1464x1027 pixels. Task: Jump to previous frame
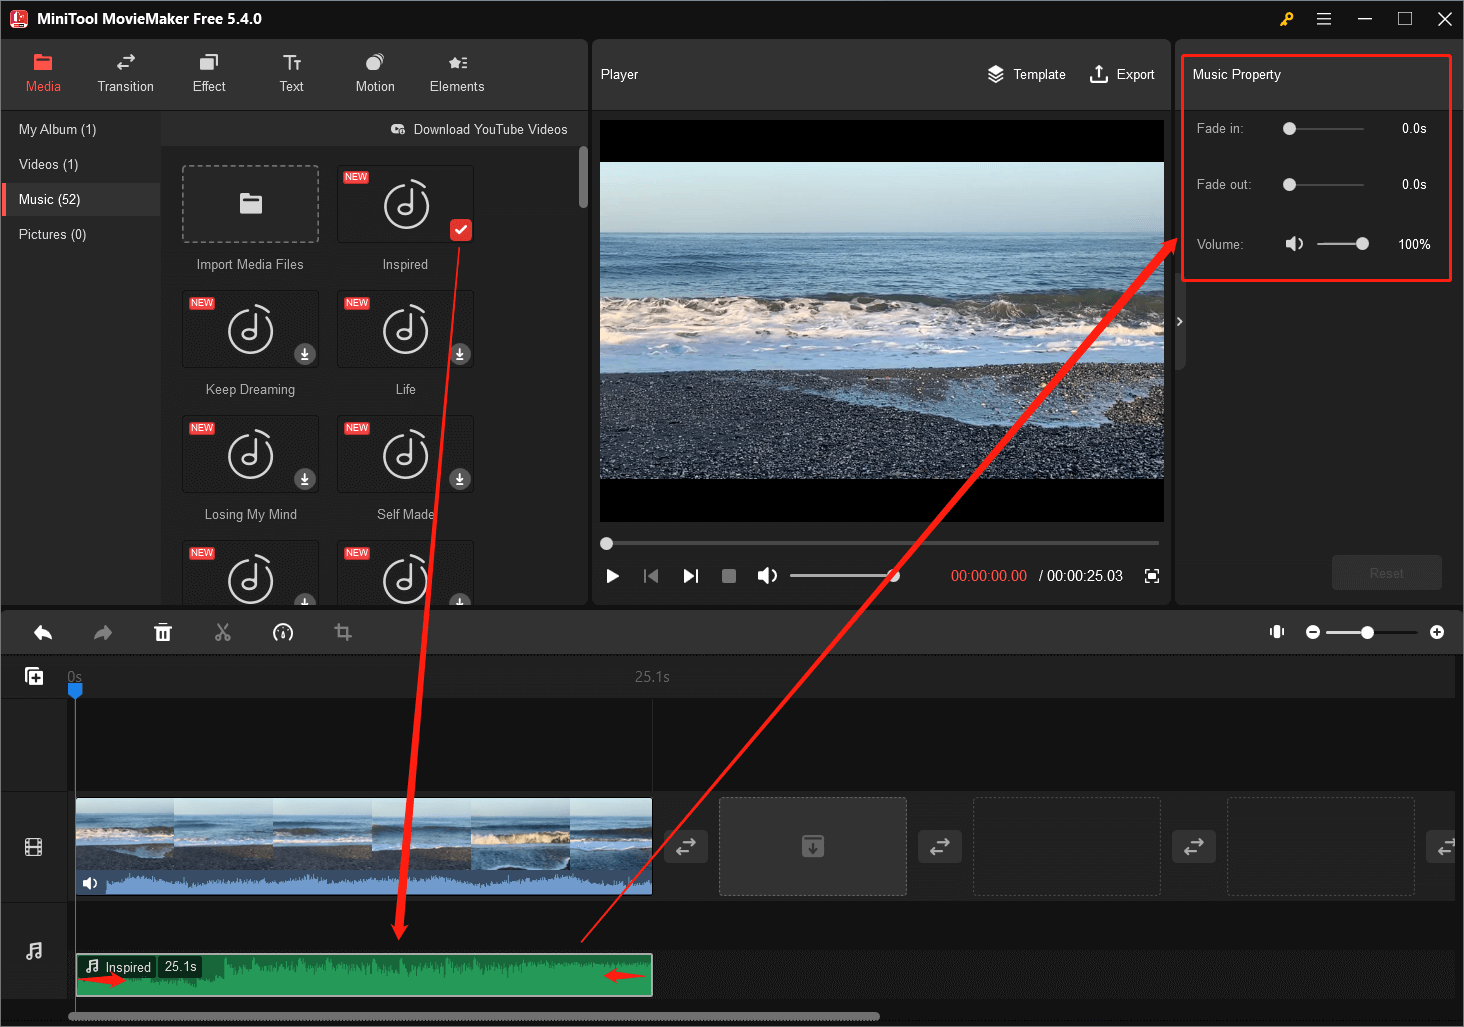pyautogui.click(x=651, y=576)
